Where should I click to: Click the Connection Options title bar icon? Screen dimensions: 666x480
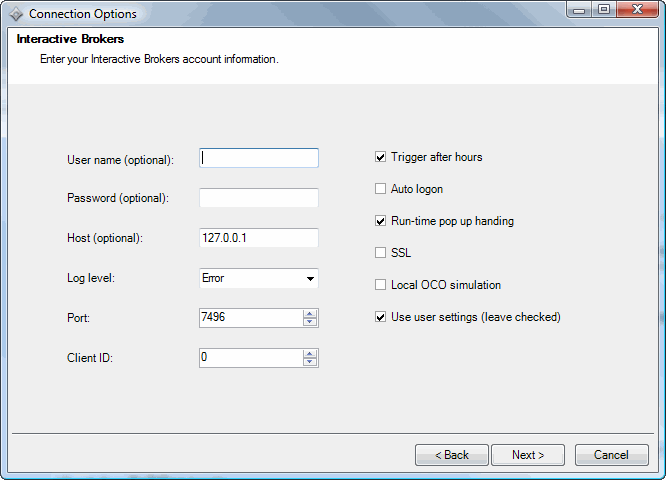click(x=16, y=14)
